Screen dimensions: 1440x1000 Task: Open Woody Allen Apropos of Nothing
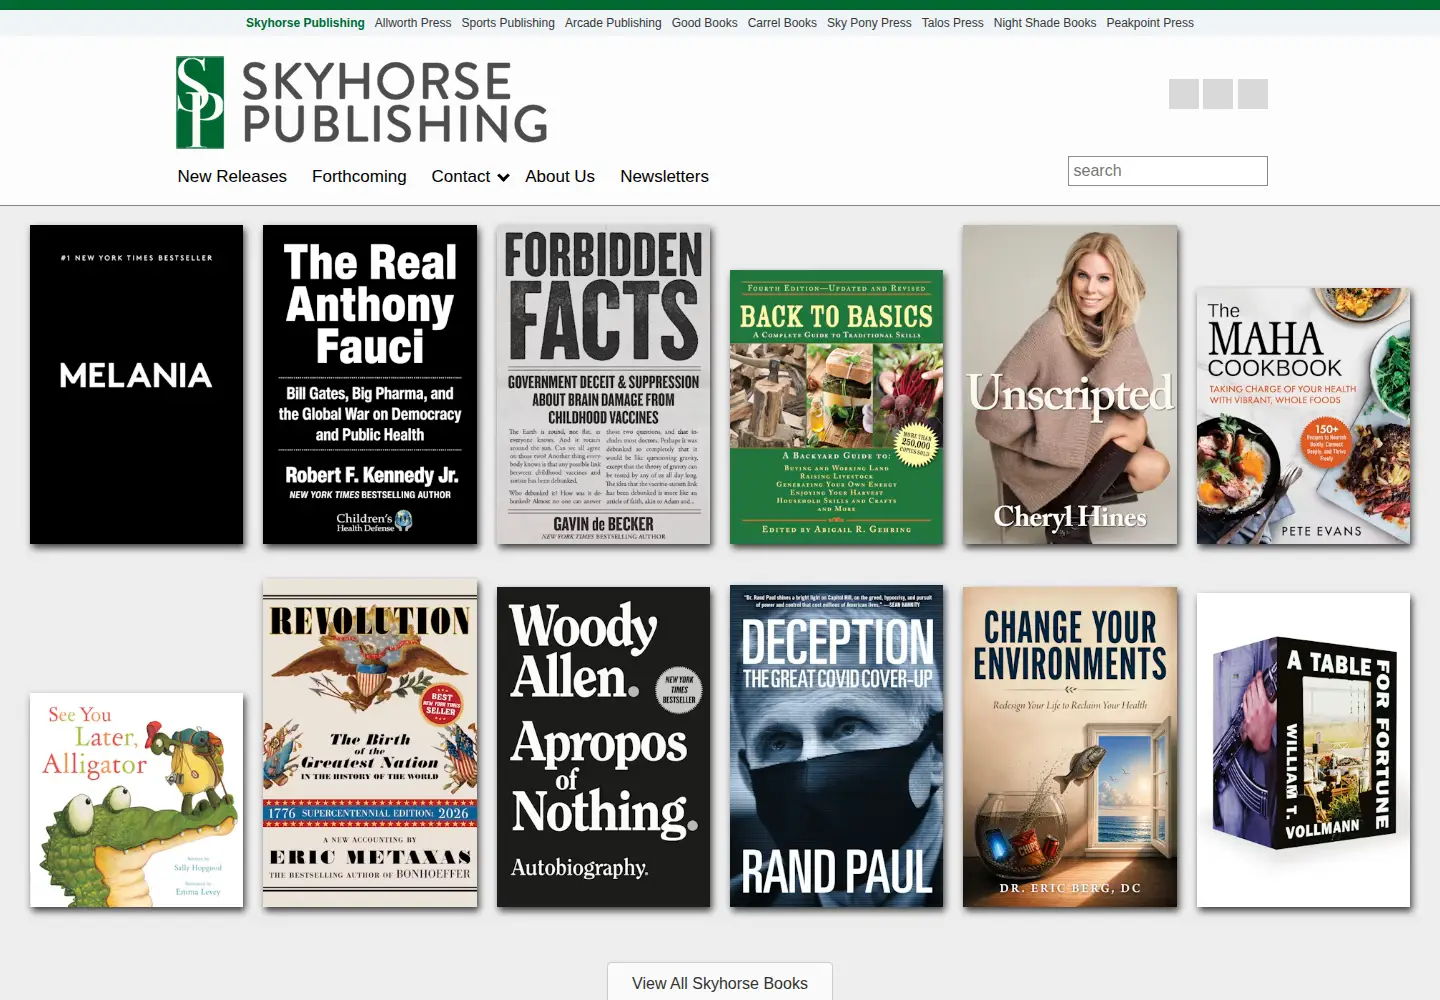[603, 747]
